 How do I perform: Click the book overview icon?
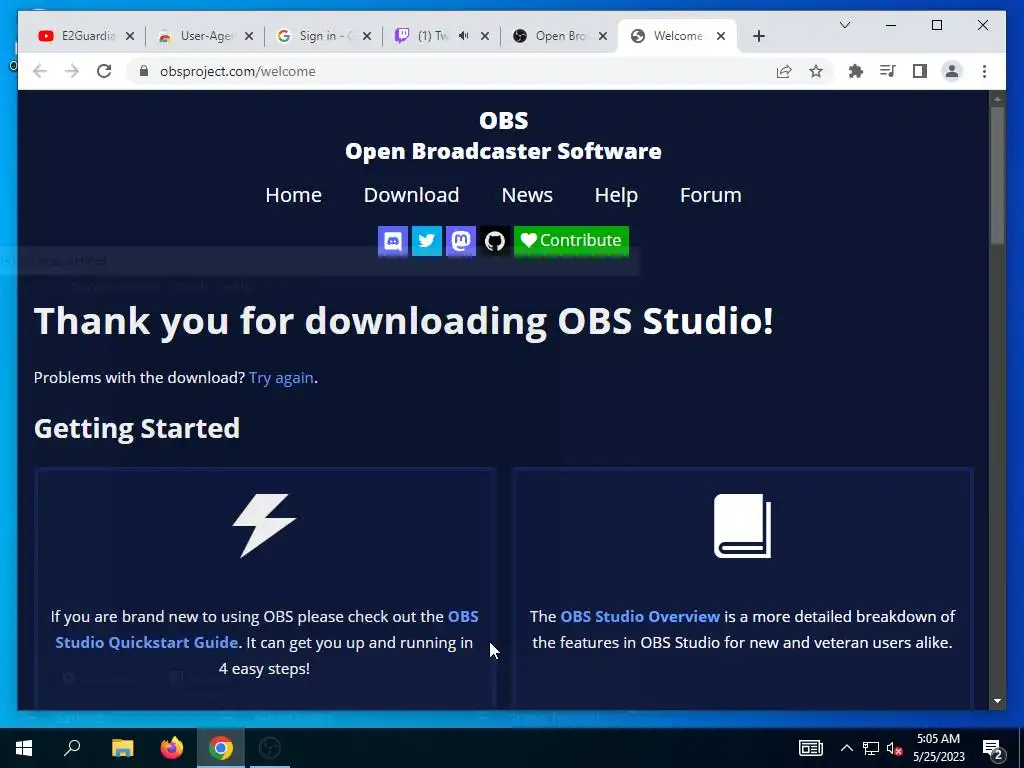tap(743, 526)
